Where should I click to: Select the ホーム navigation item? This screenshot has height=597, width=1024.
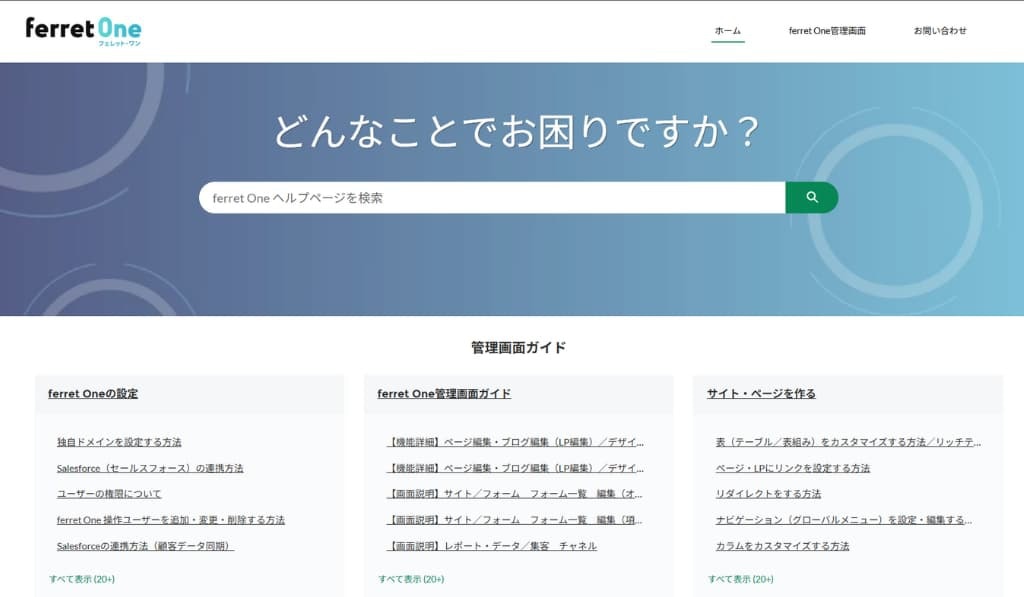pos(727,31)
